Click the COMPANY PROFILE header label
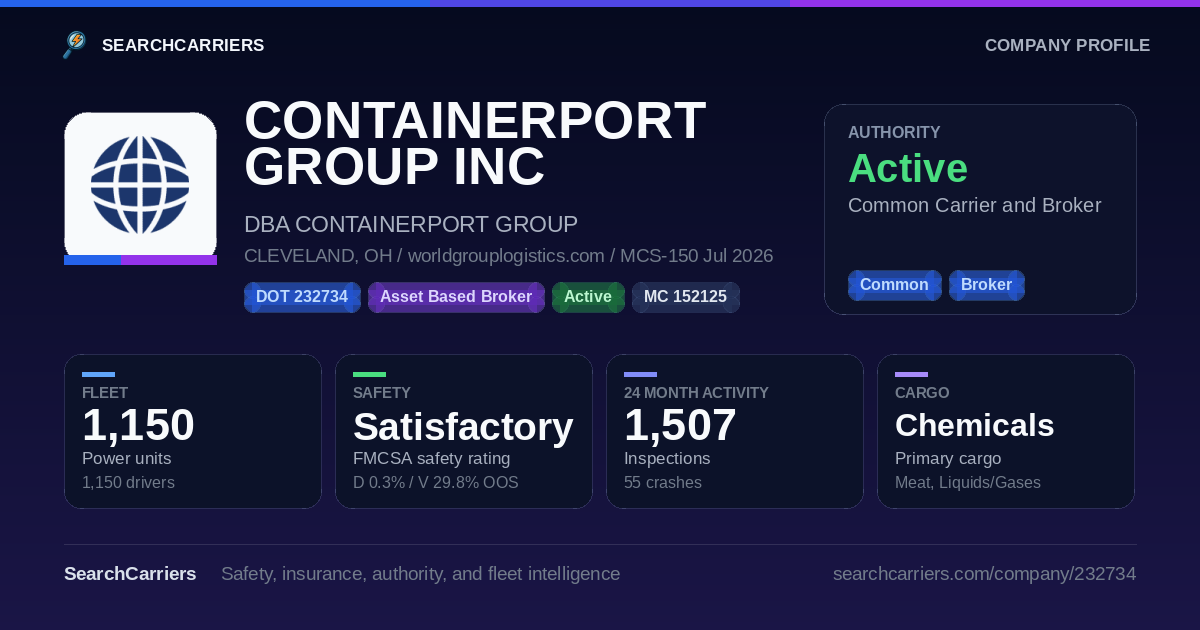Viewport: 1200px width, 630px height. coord(1067,45)
